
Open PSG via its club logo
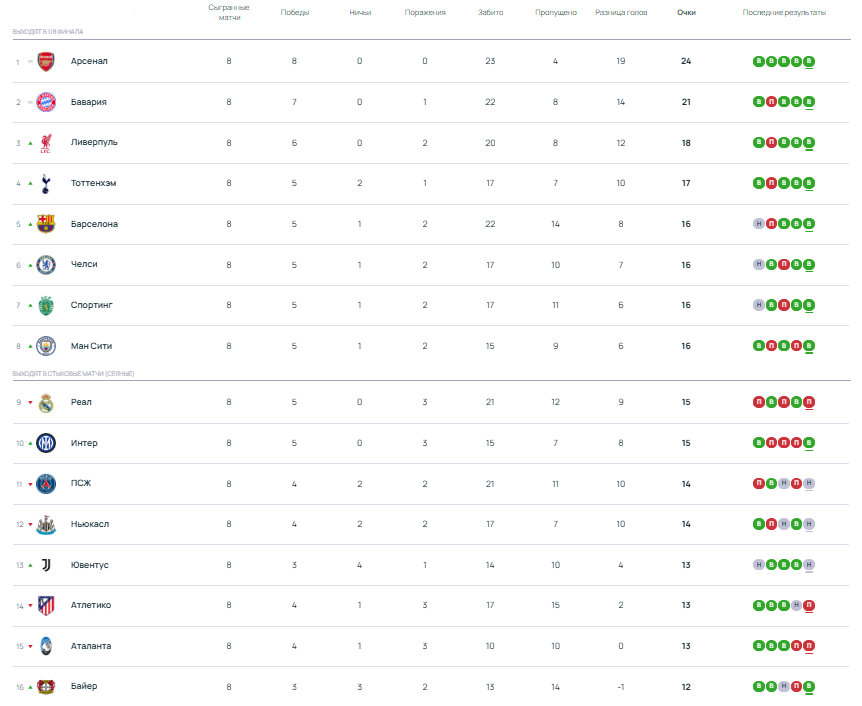(x=46, y=484)
